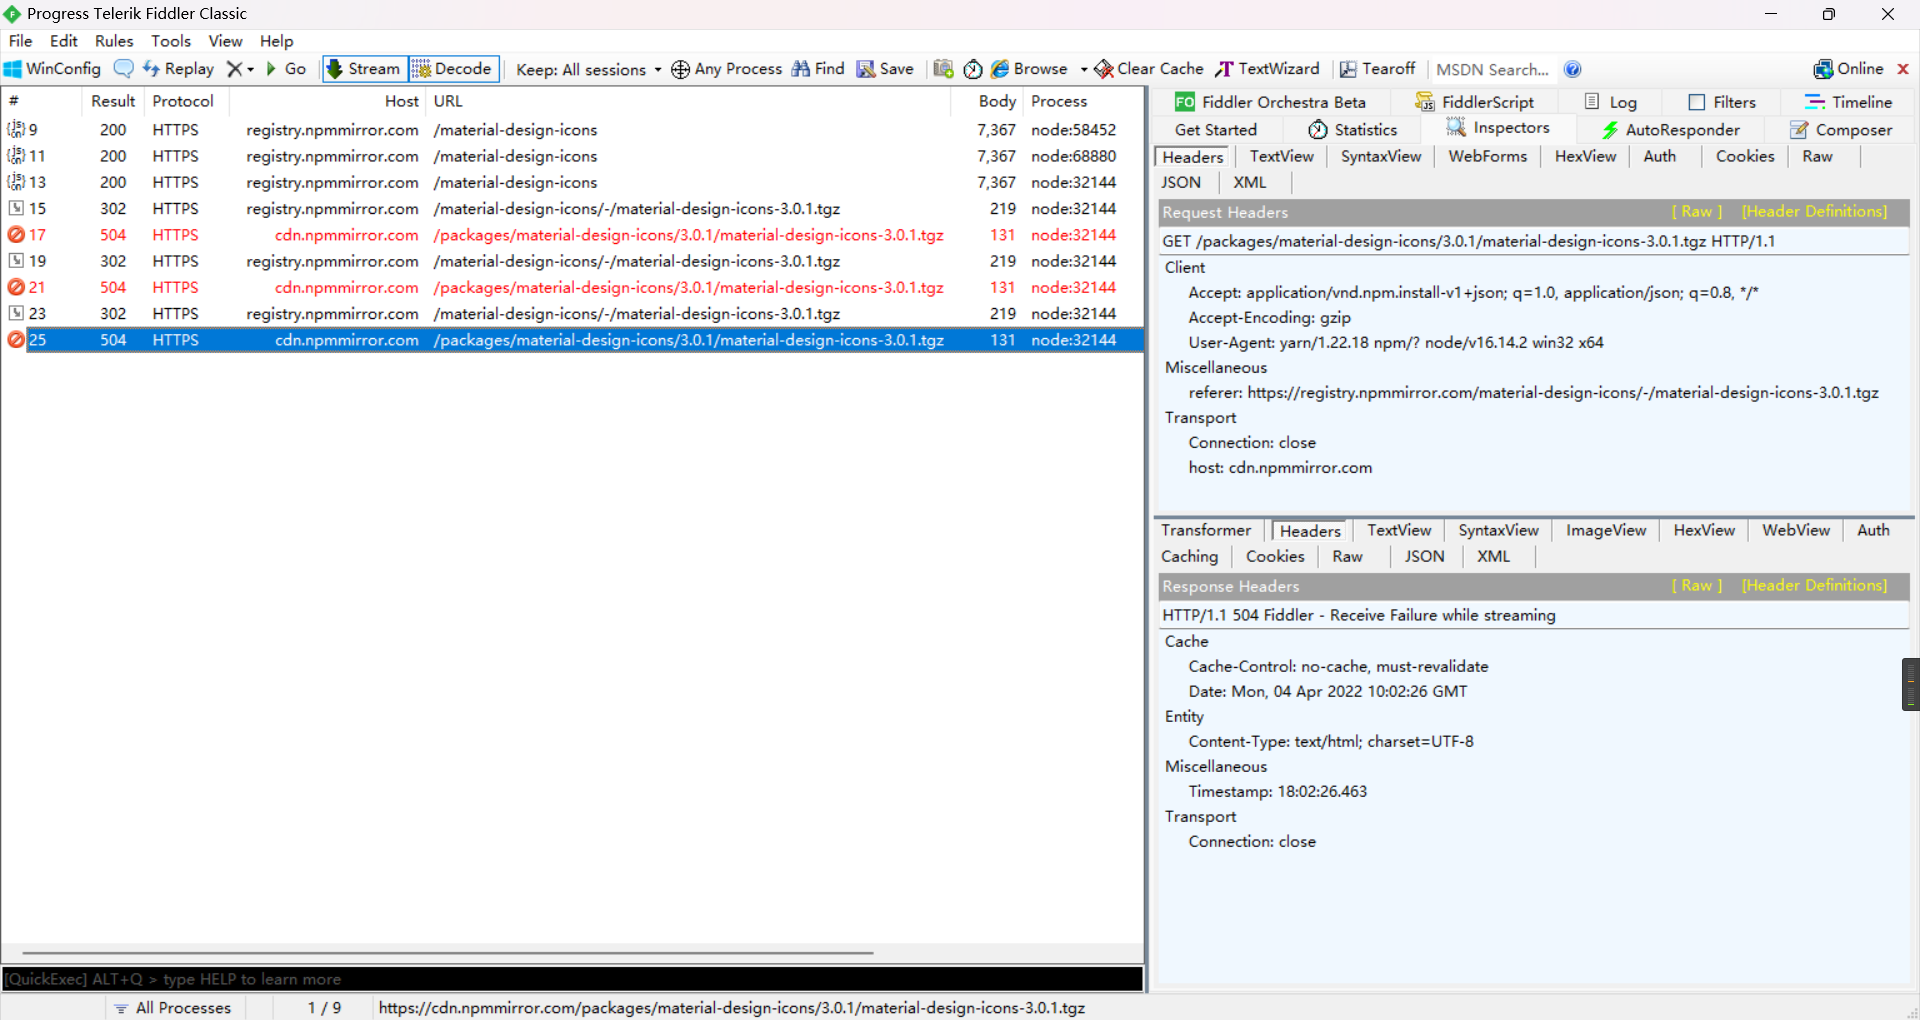
Task: Open the Log tab
Action: click(x=1611, y=102)
